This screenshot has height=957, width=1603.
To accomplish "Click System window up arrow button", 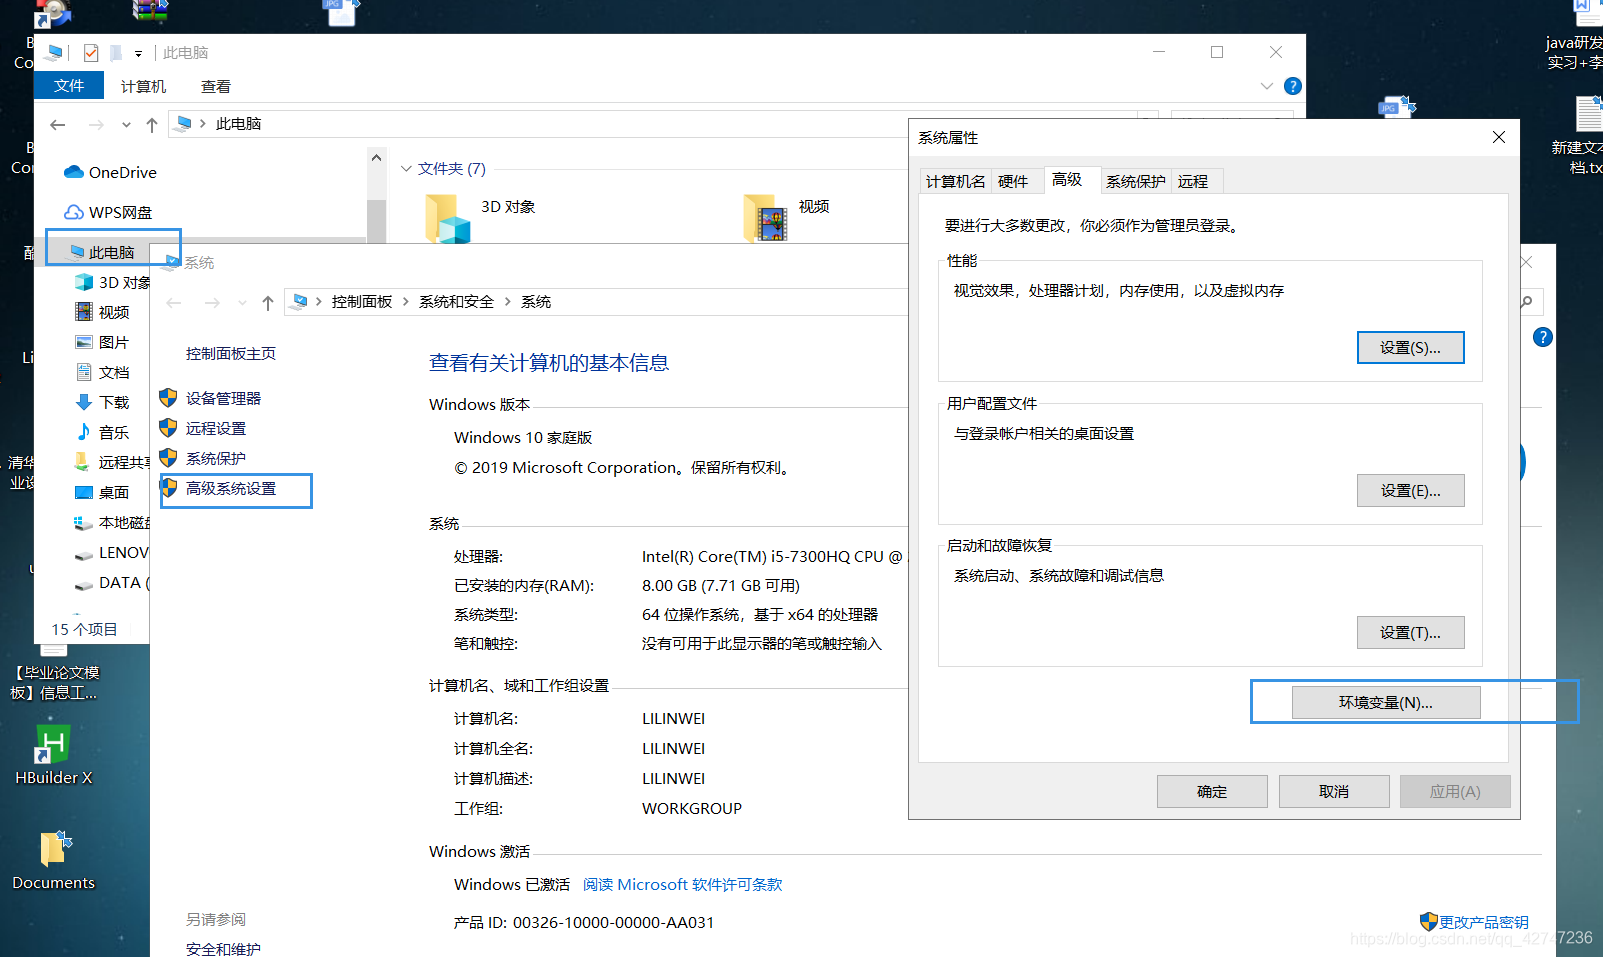I will [x=268, y=303].
